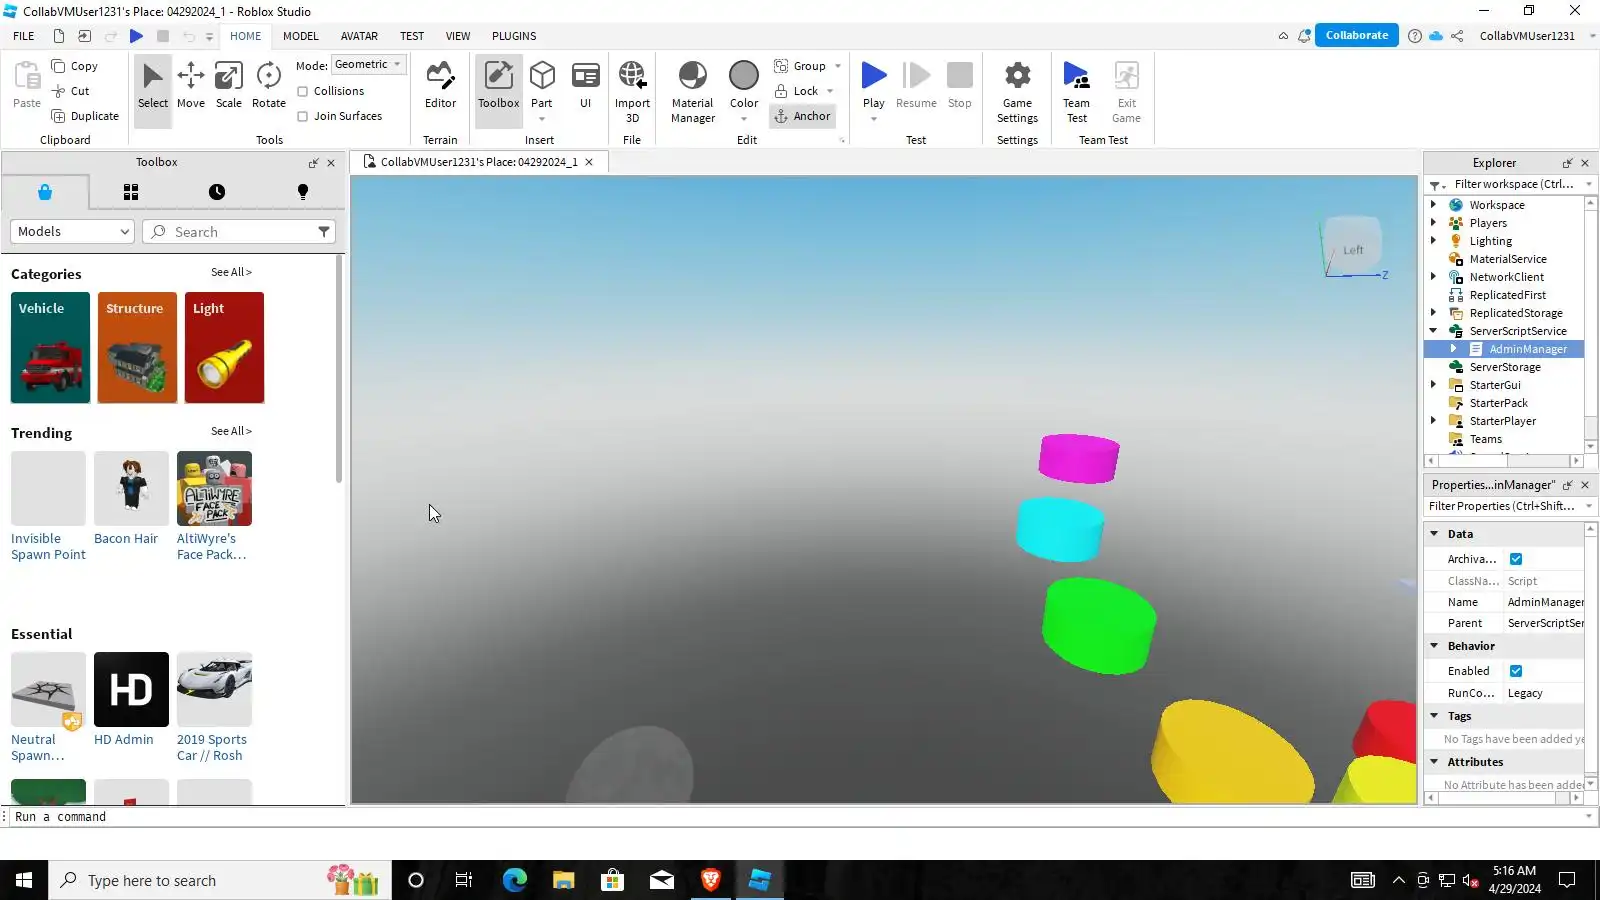Switch to the VIEW ribbon tab
The width and height of the screenshot is (1600, 900).
coord(458,36)
